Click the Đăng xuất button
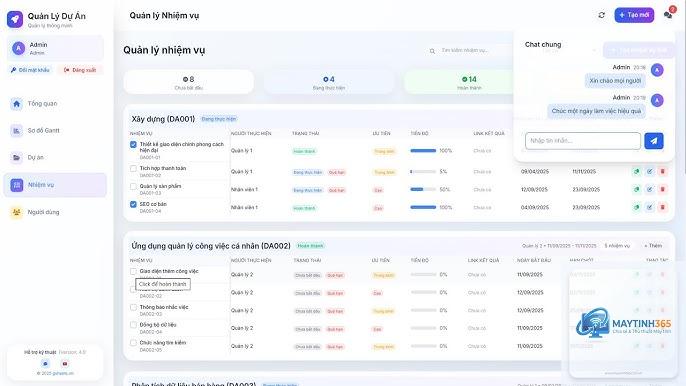Viewport: 686px width, 386px height. click(80, 70)
